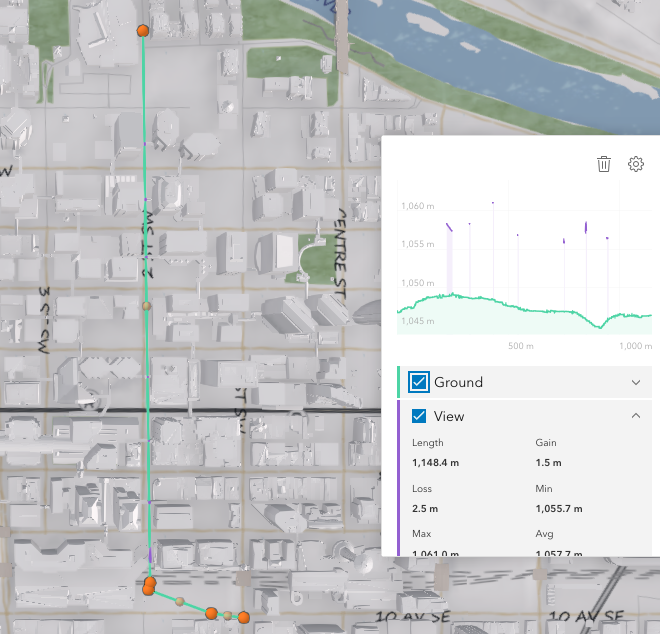Click the Gain value 1.5 m
The height and width of the screenshot is (634, 660).
coord(548,463)
